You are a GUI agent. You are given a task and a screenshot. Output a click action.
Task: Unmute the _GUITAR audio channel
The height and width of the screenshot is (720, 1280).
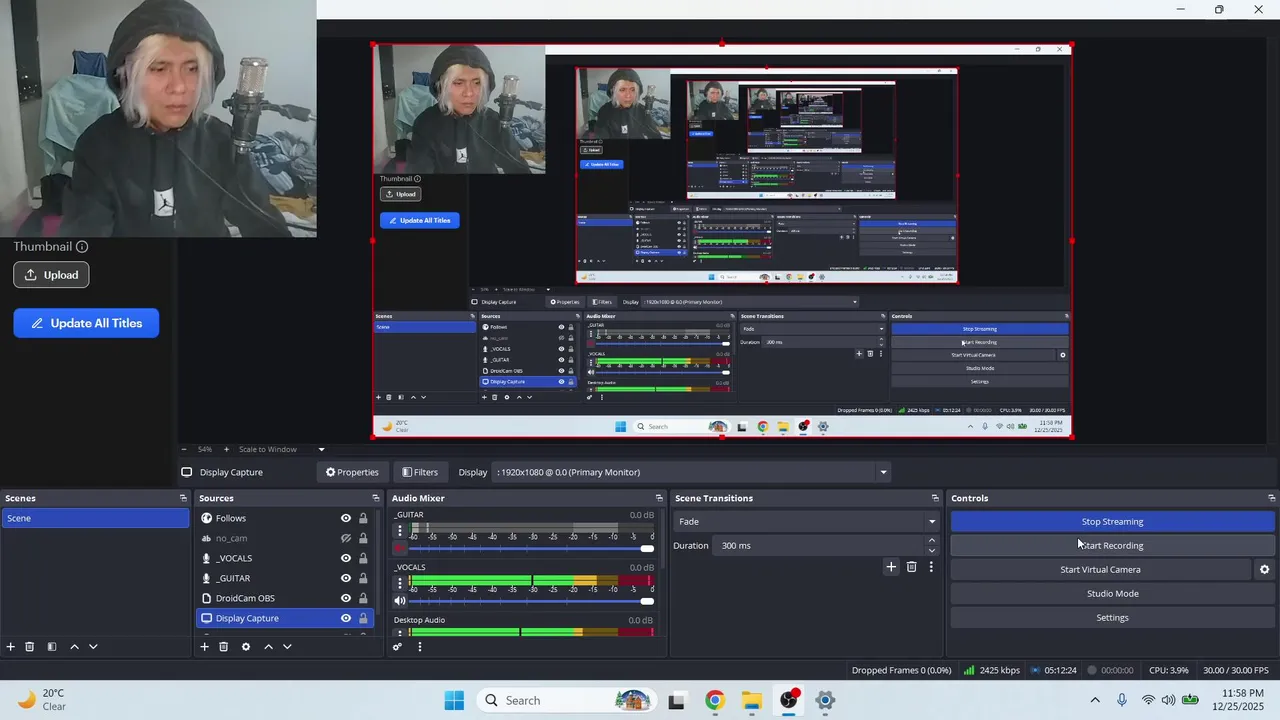(400, 548)
